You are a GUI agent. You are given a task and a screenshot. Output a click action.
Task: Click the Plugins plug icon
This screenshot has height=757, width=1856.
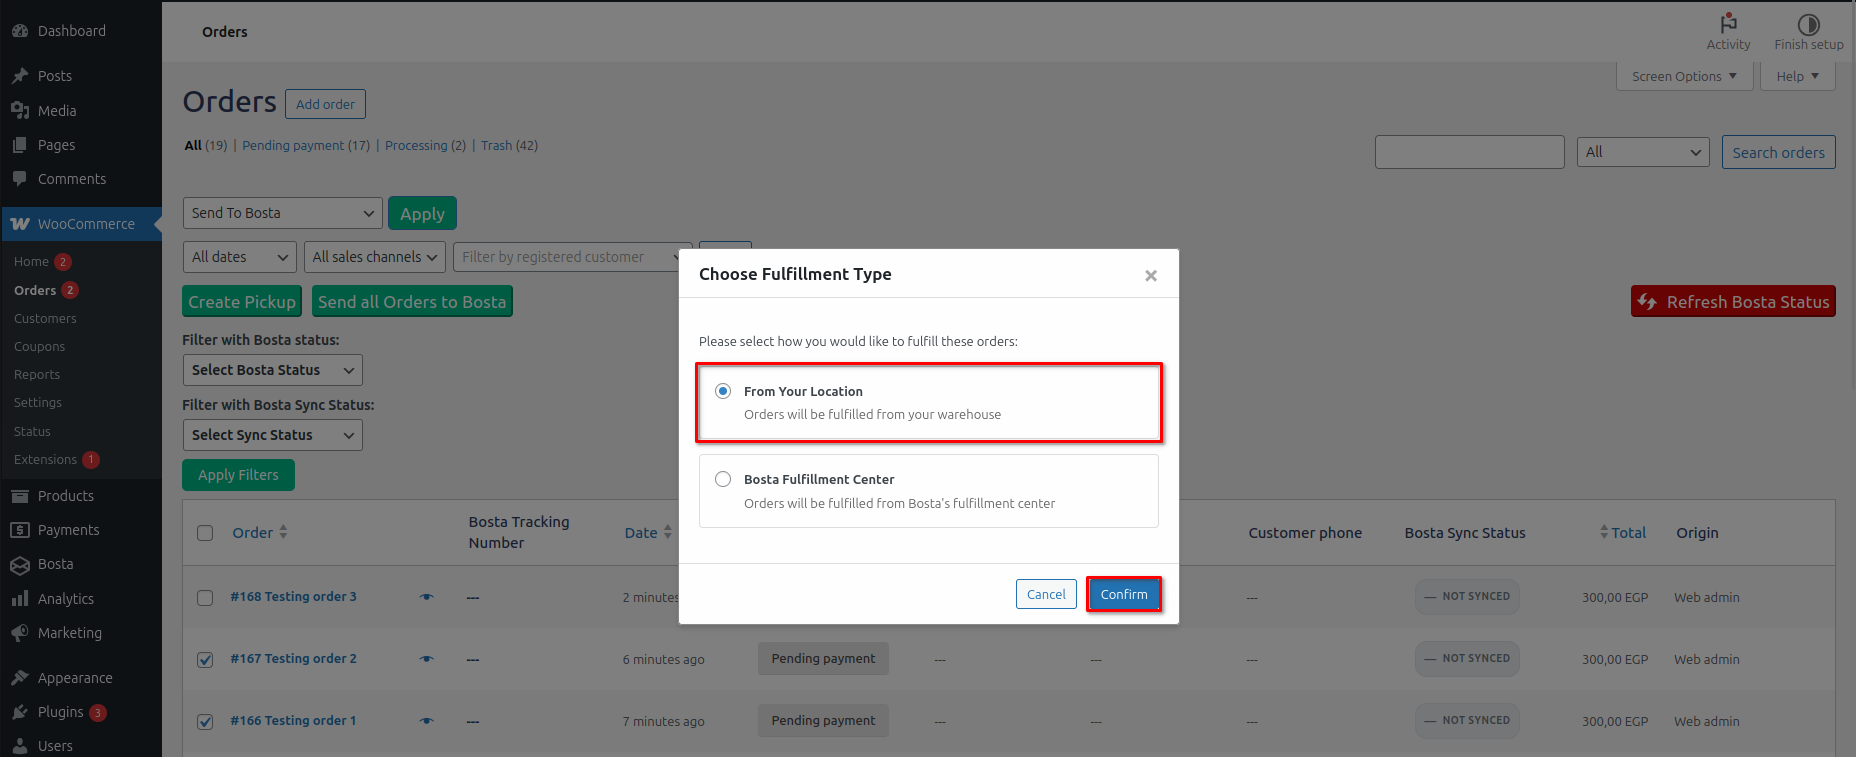[20, 712]
